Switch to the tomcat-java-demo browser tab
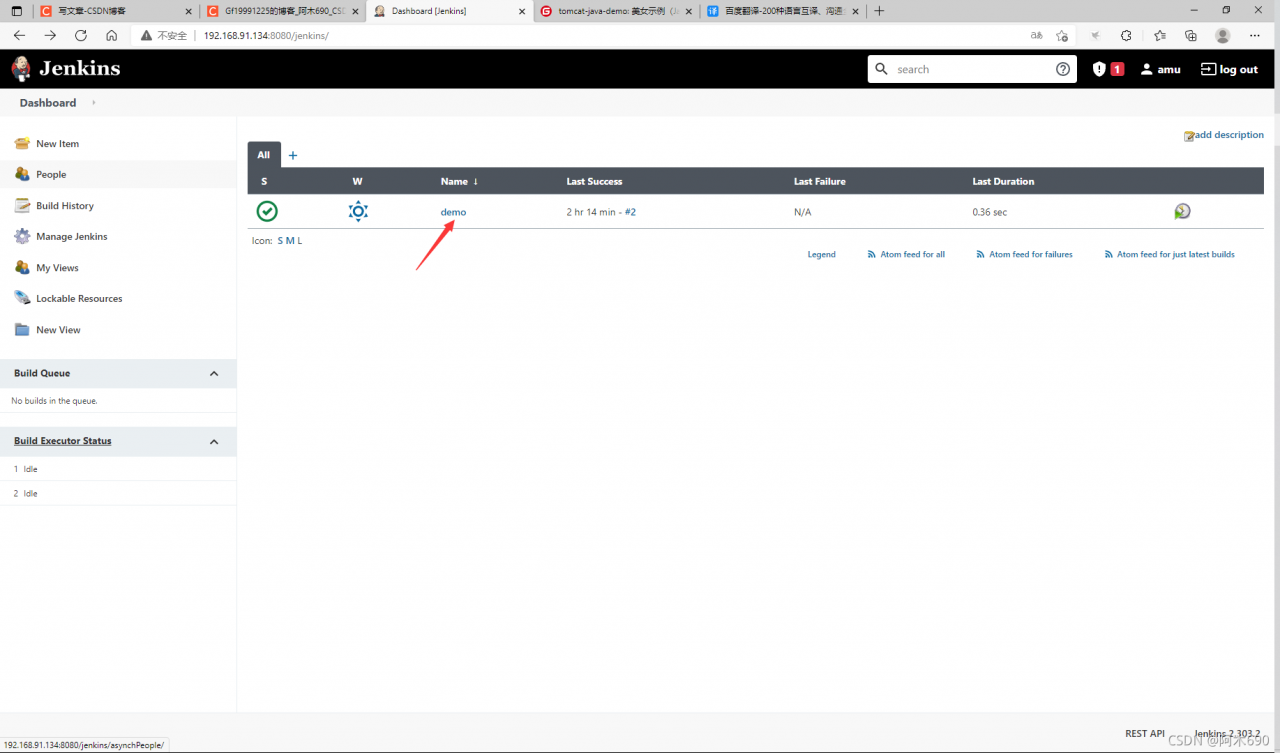This screenshot has height=753, width=1280. [614, 11]
